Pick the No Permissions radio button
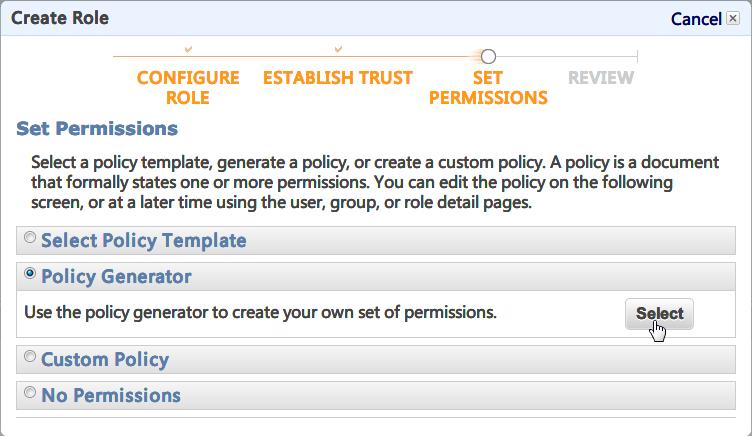752x436 pixels. (x=30, y=392)
